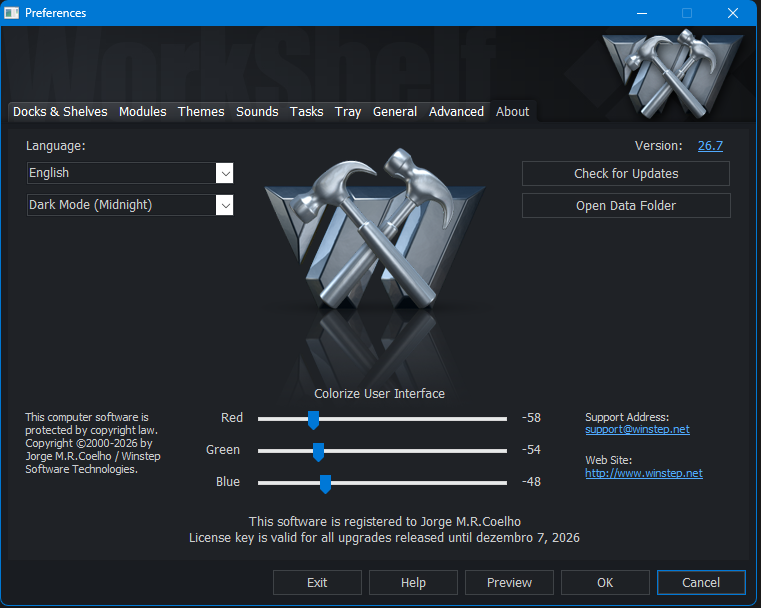The height and width of the screenshot is (608, 761).
Task: Click the Colorize User Interface label
Action: coord(380,394)
